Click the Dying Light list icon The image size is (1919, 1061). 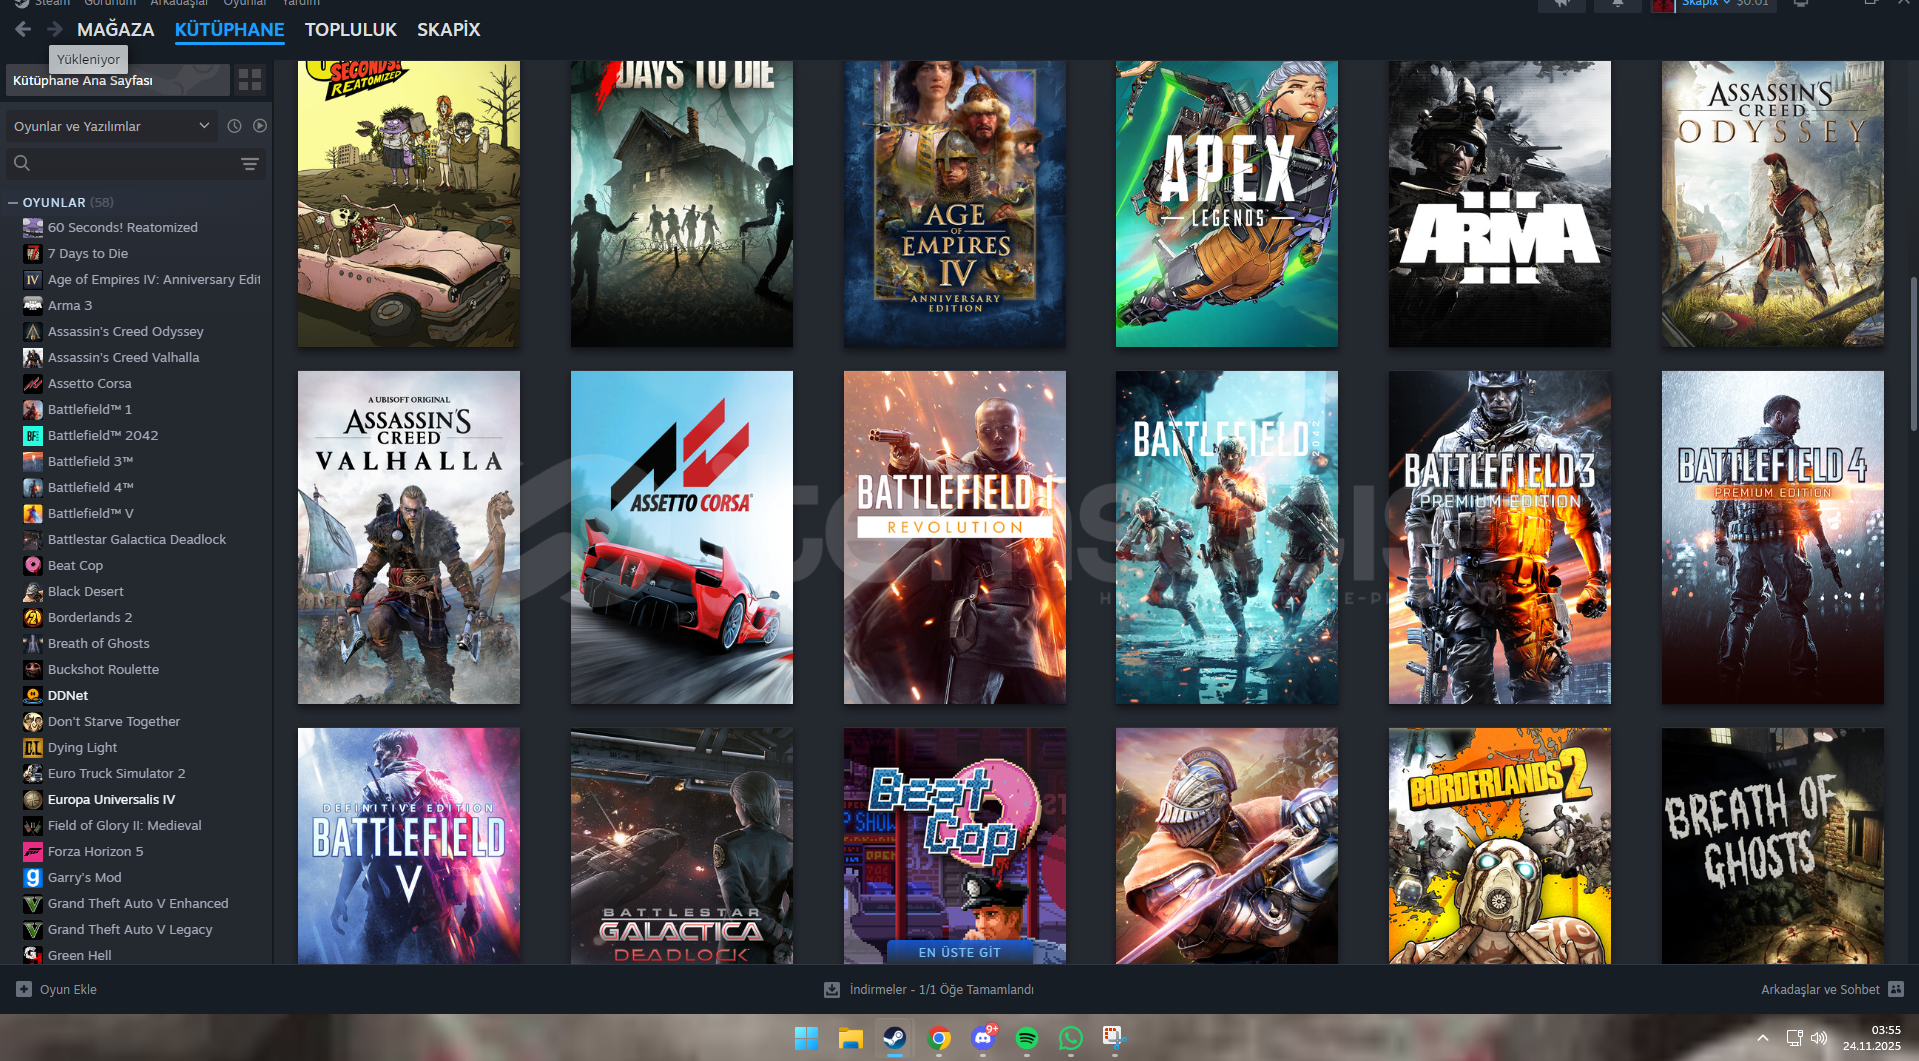click(x=33, y=747)
